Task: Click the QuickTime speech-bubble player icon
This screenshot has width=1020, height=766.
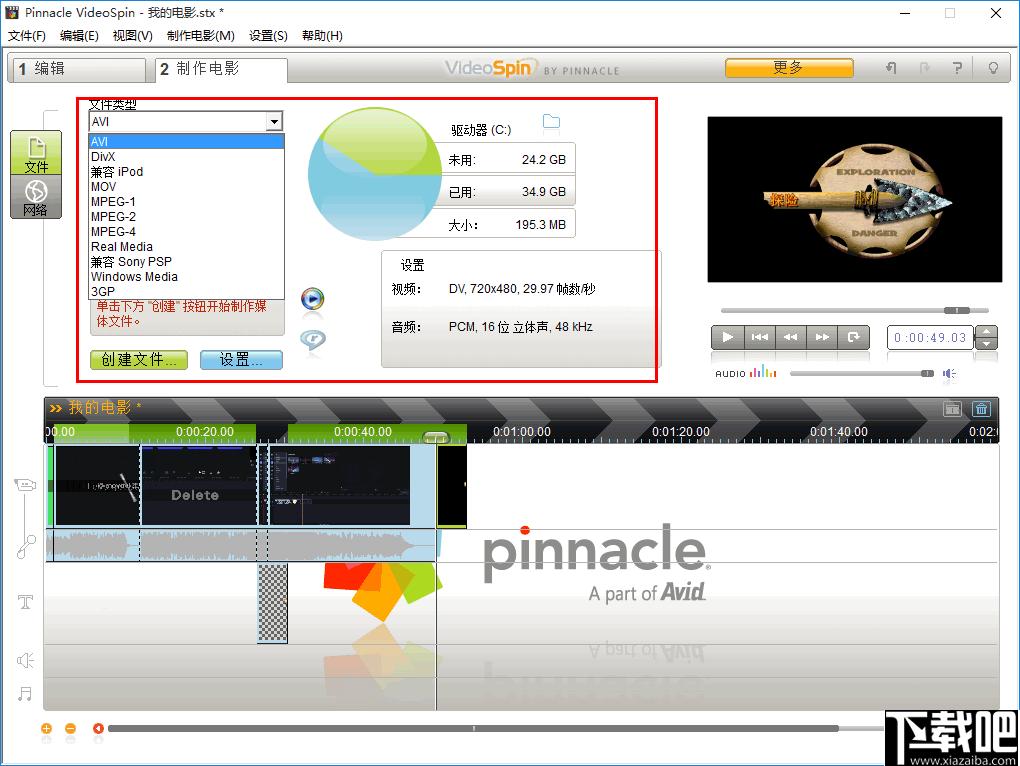Action: coord(313,339)
